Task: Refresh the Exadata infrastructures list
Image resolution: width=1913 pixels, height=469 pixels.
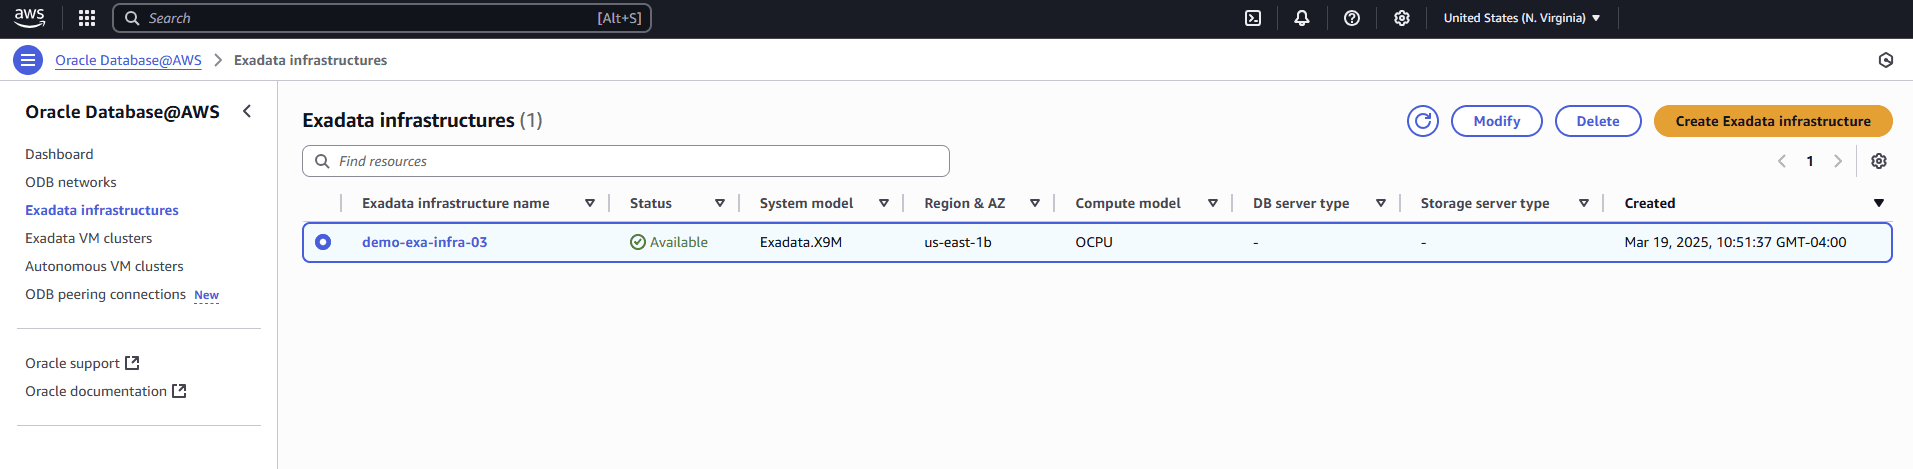Action: 1423,121
